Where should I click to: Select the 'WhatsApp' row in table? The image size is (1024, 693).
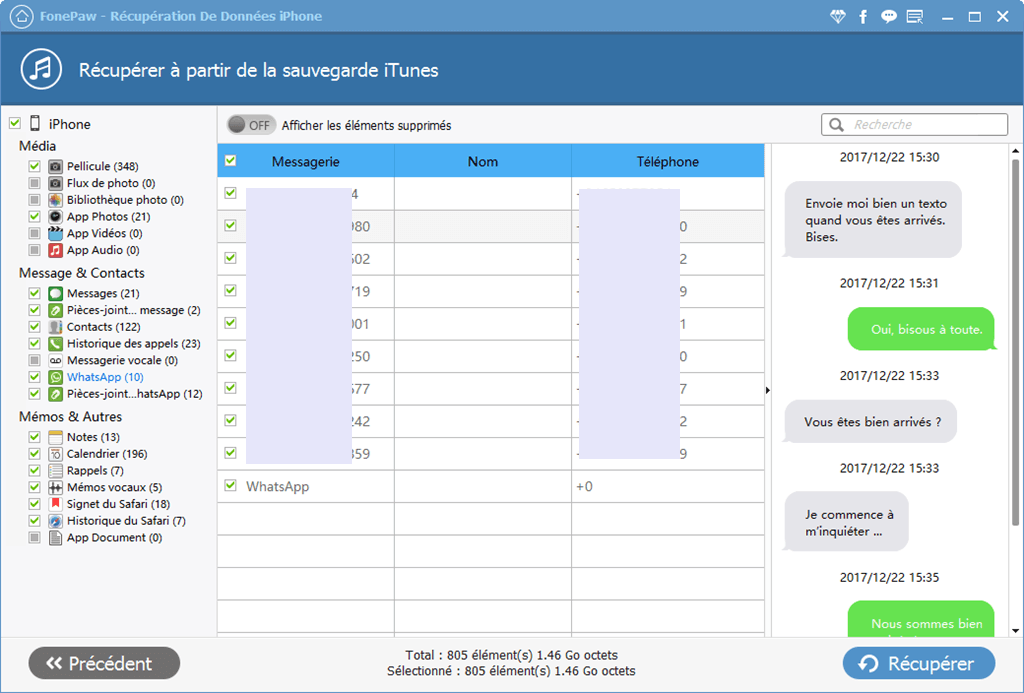pyautogui.click(x=491, y=486)
